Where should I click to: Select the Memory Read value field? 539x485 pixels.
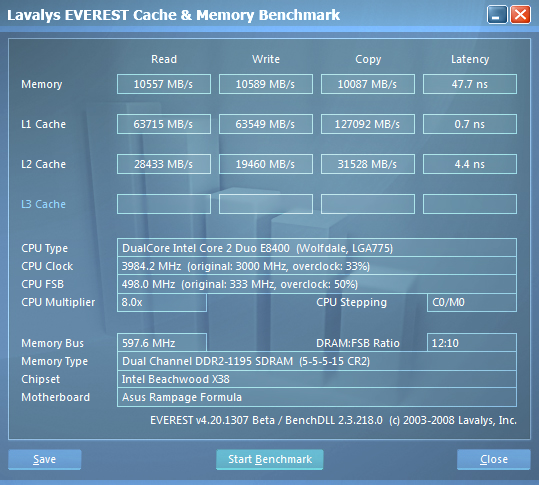pyautogui.click(x=164, y=84)
